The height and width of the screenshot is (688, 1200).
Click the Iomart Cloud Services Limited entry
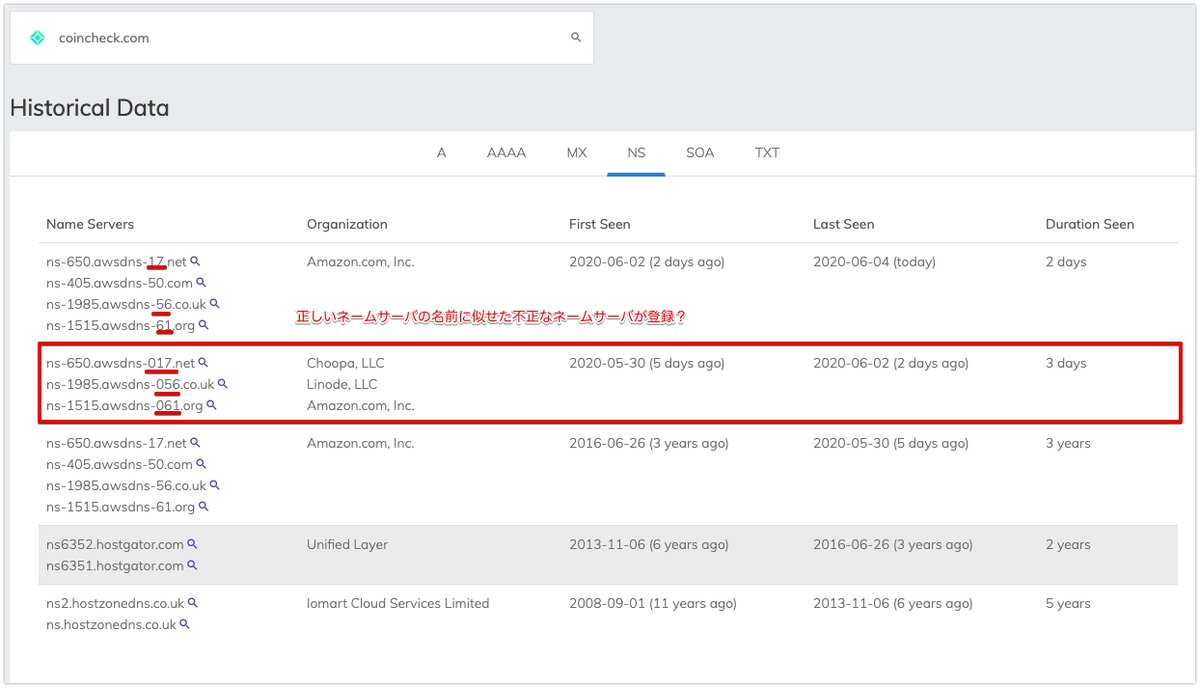click(398, 603)
